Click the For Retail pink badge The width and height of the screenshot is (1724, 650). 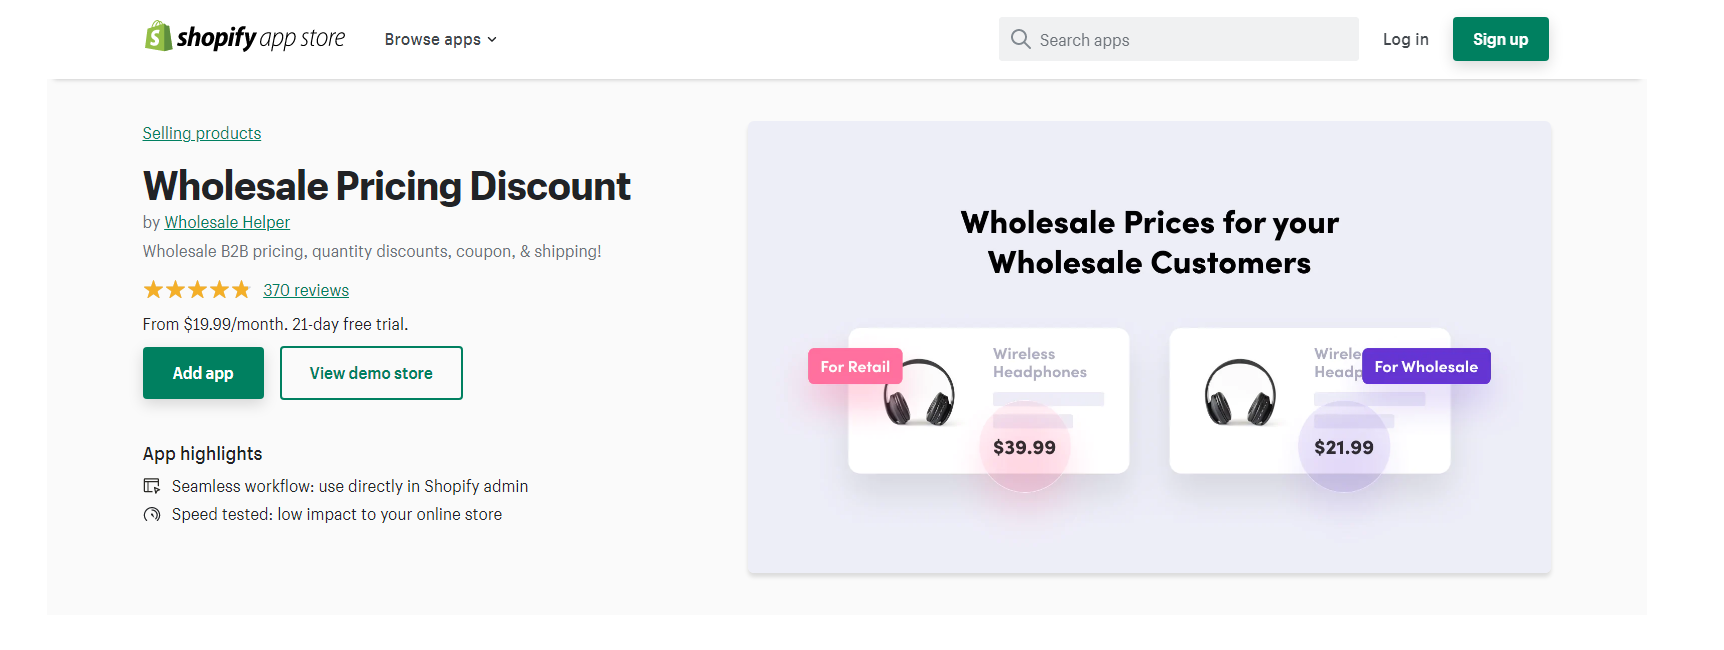pyautogui.click(x=855, y=366)
